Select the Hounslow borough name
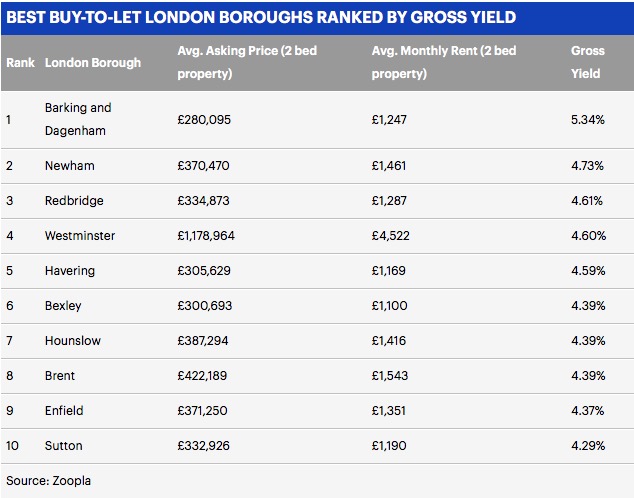The image size is (634, 498). pyautogui.click(x=73, y=341)
